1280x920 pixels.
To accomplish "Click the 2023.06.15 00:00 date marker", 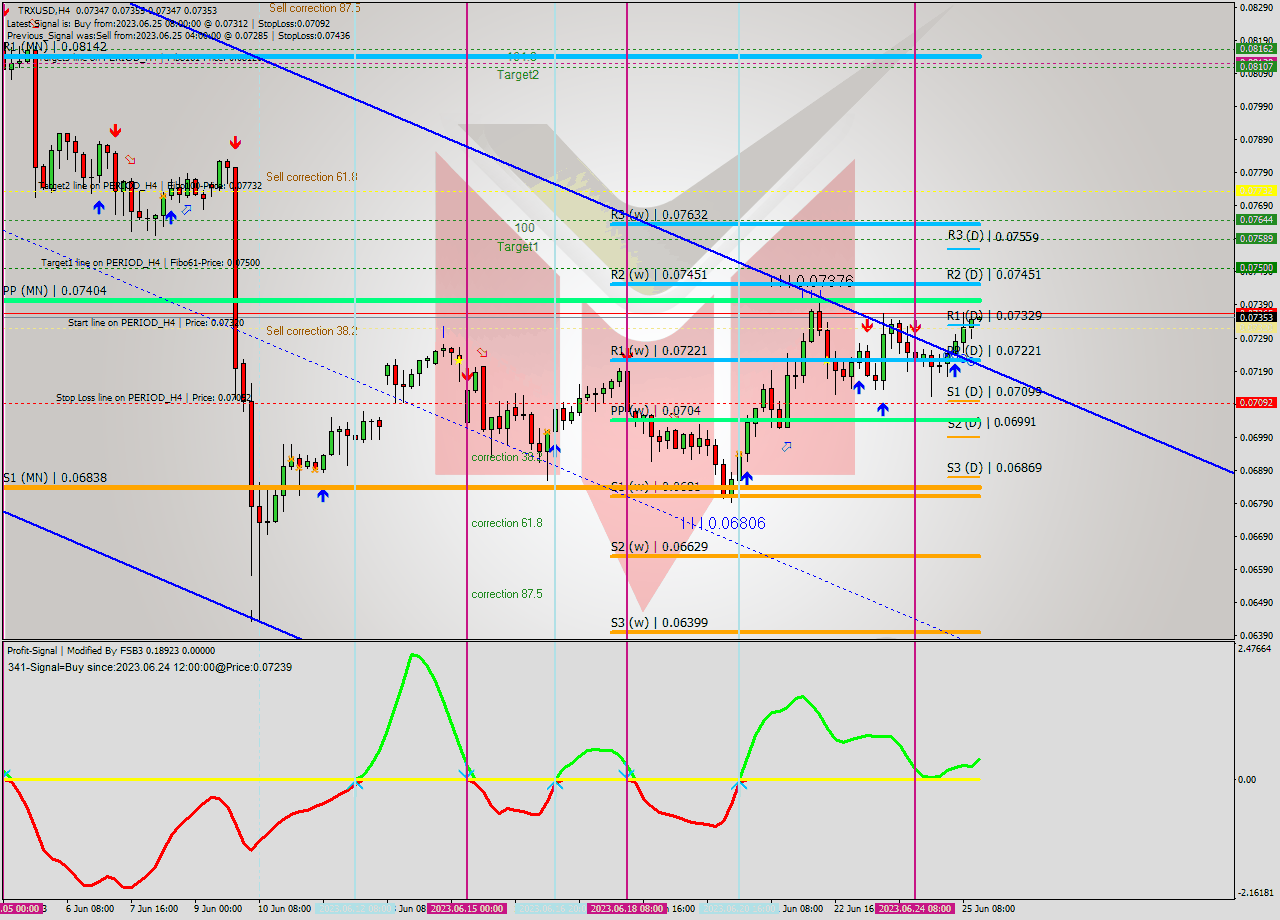I will (466, 909).
